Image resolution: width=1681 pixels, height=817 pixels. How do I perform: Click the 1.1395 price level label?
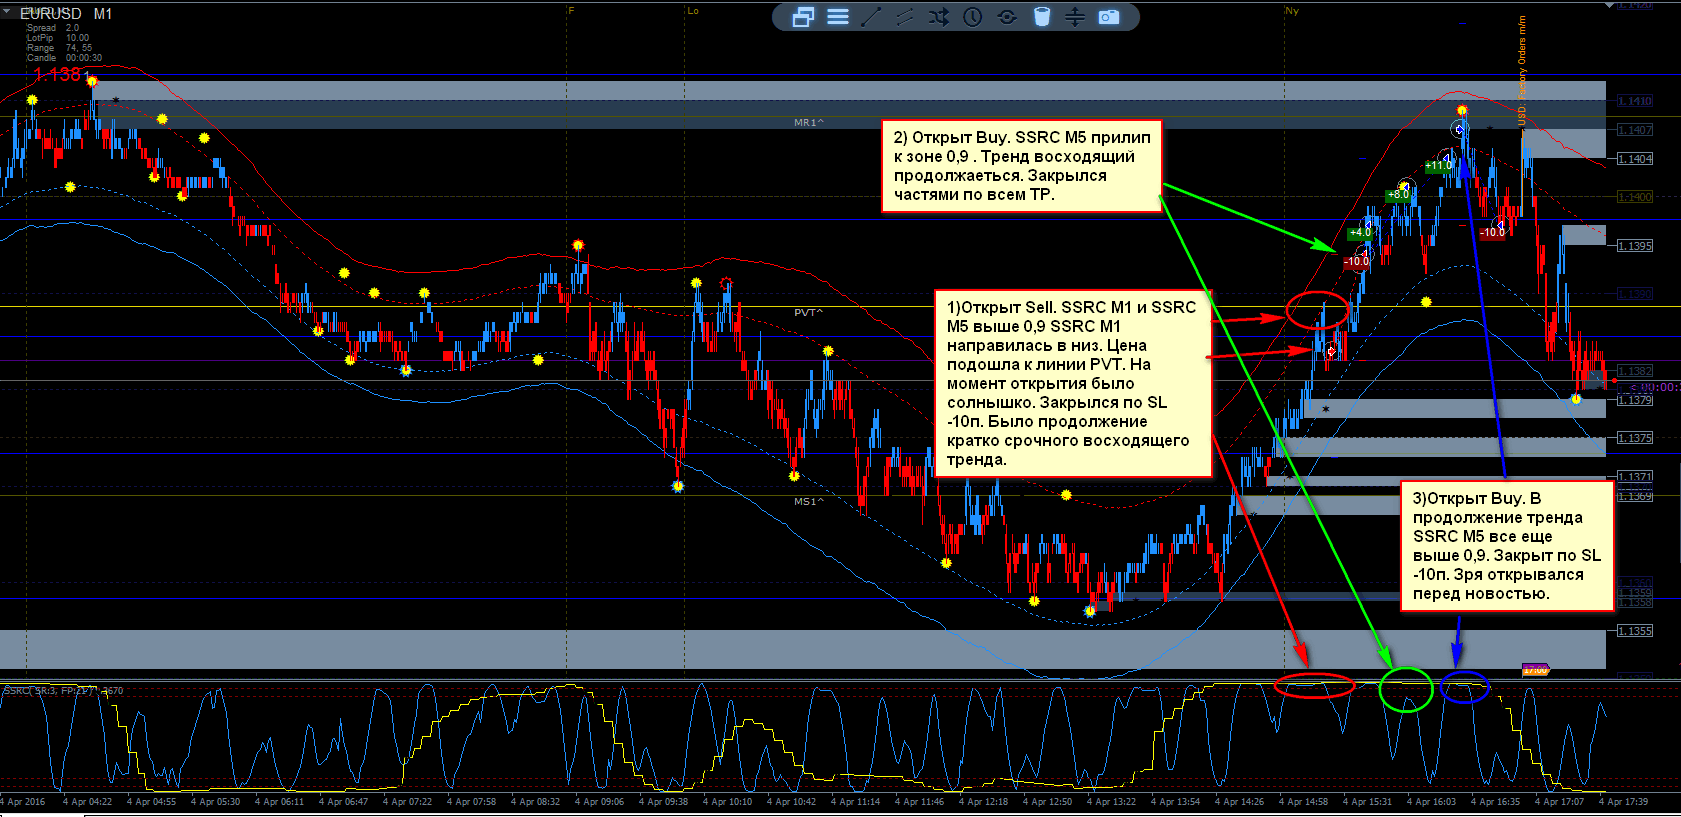1635,246
